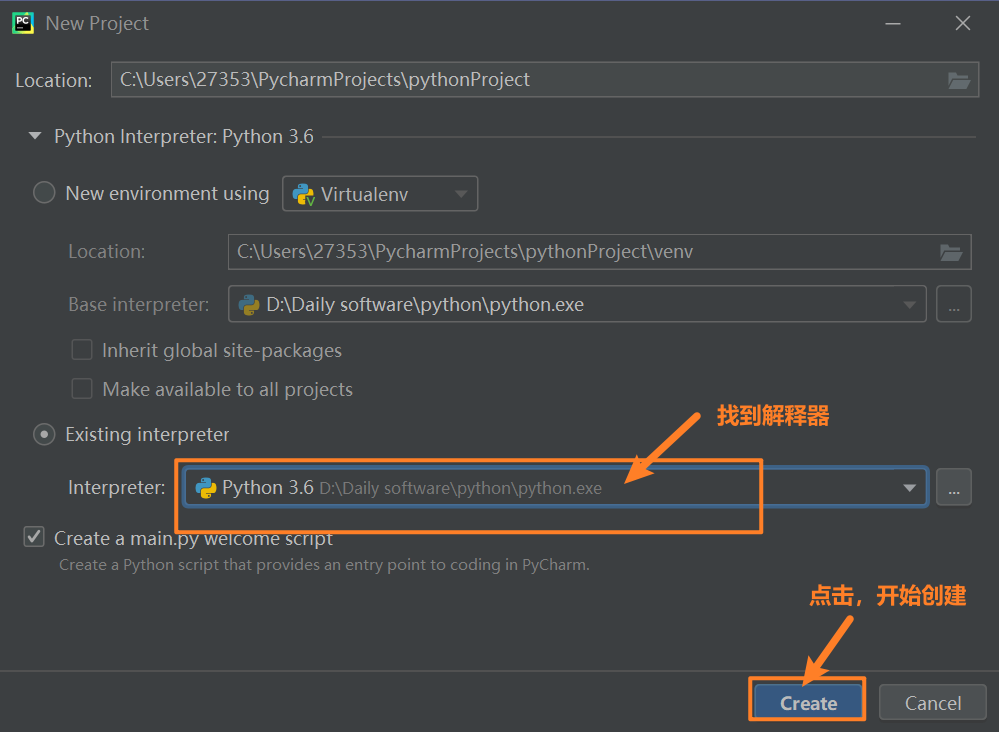
Task: Click the Python icon in the Interpreter field
Action: coord(205,488)
